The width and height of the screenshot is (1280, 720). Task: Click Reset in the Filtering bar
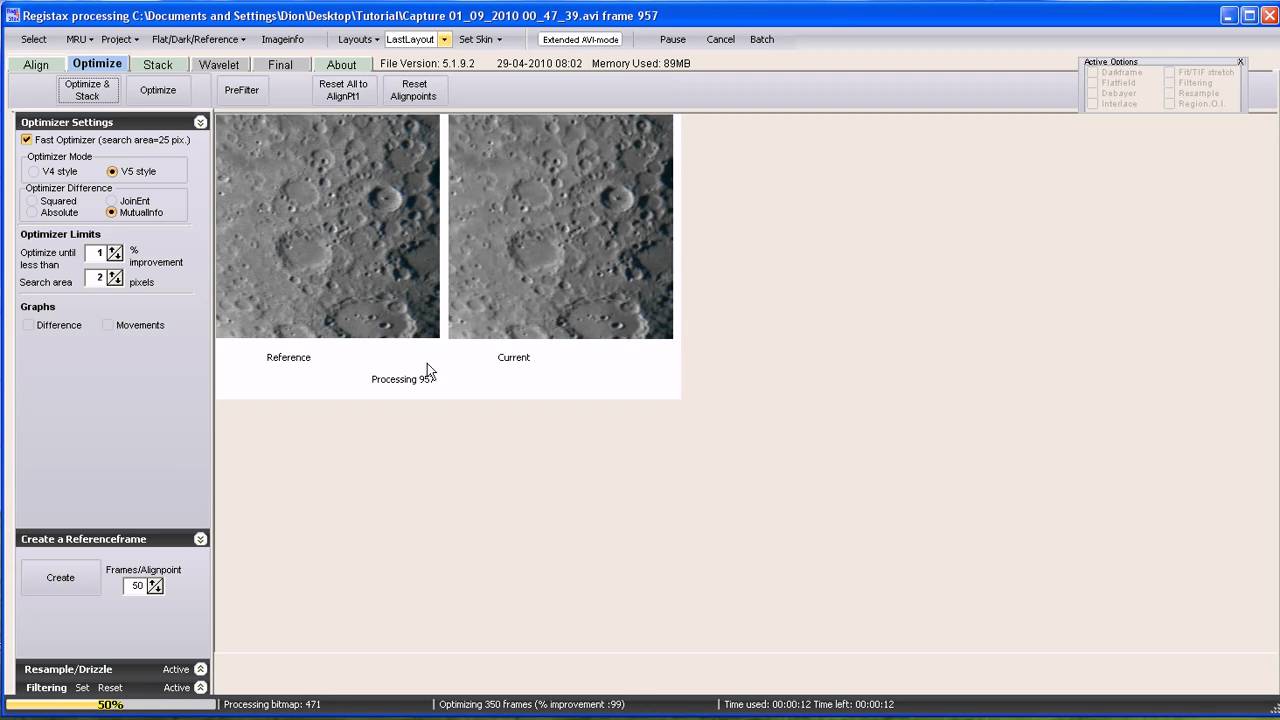pyautogui.click(x=110, y=688)
